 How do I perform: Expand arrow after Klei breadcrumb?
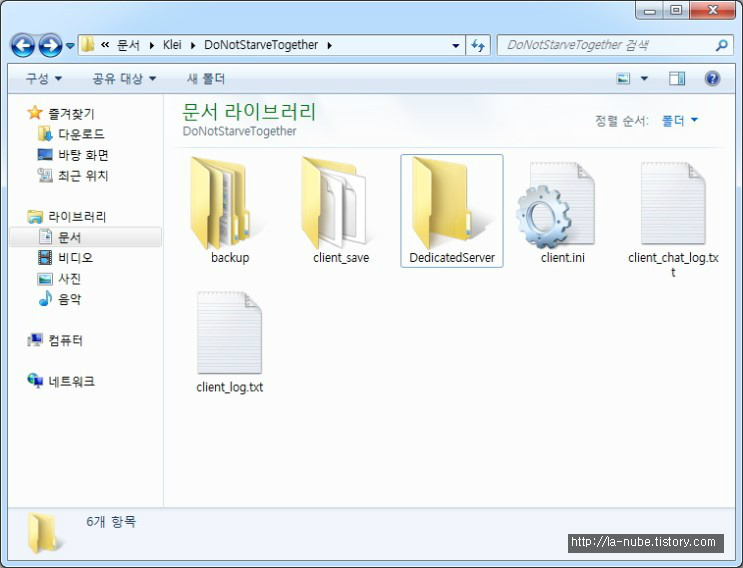pos(193,45)
